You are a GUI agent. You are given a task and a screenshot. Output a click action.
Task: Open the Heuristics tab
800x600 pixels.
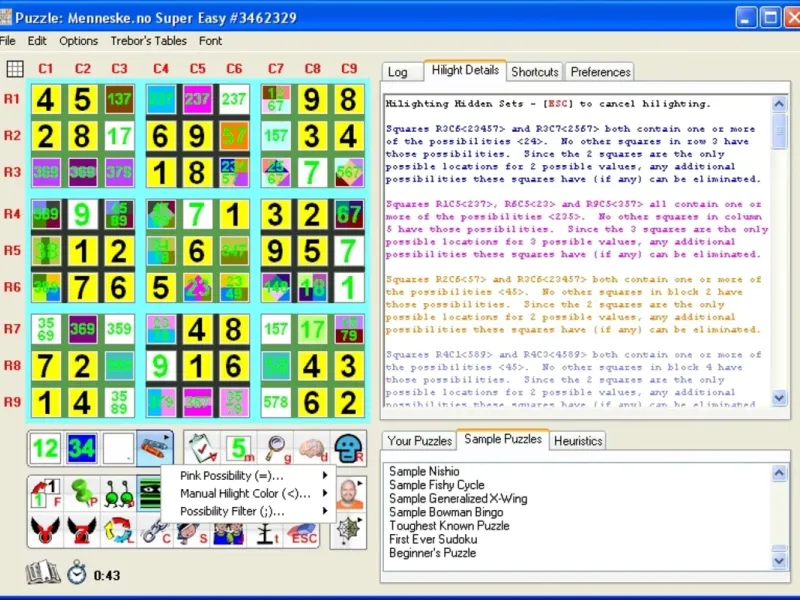[x=578, y=441]
